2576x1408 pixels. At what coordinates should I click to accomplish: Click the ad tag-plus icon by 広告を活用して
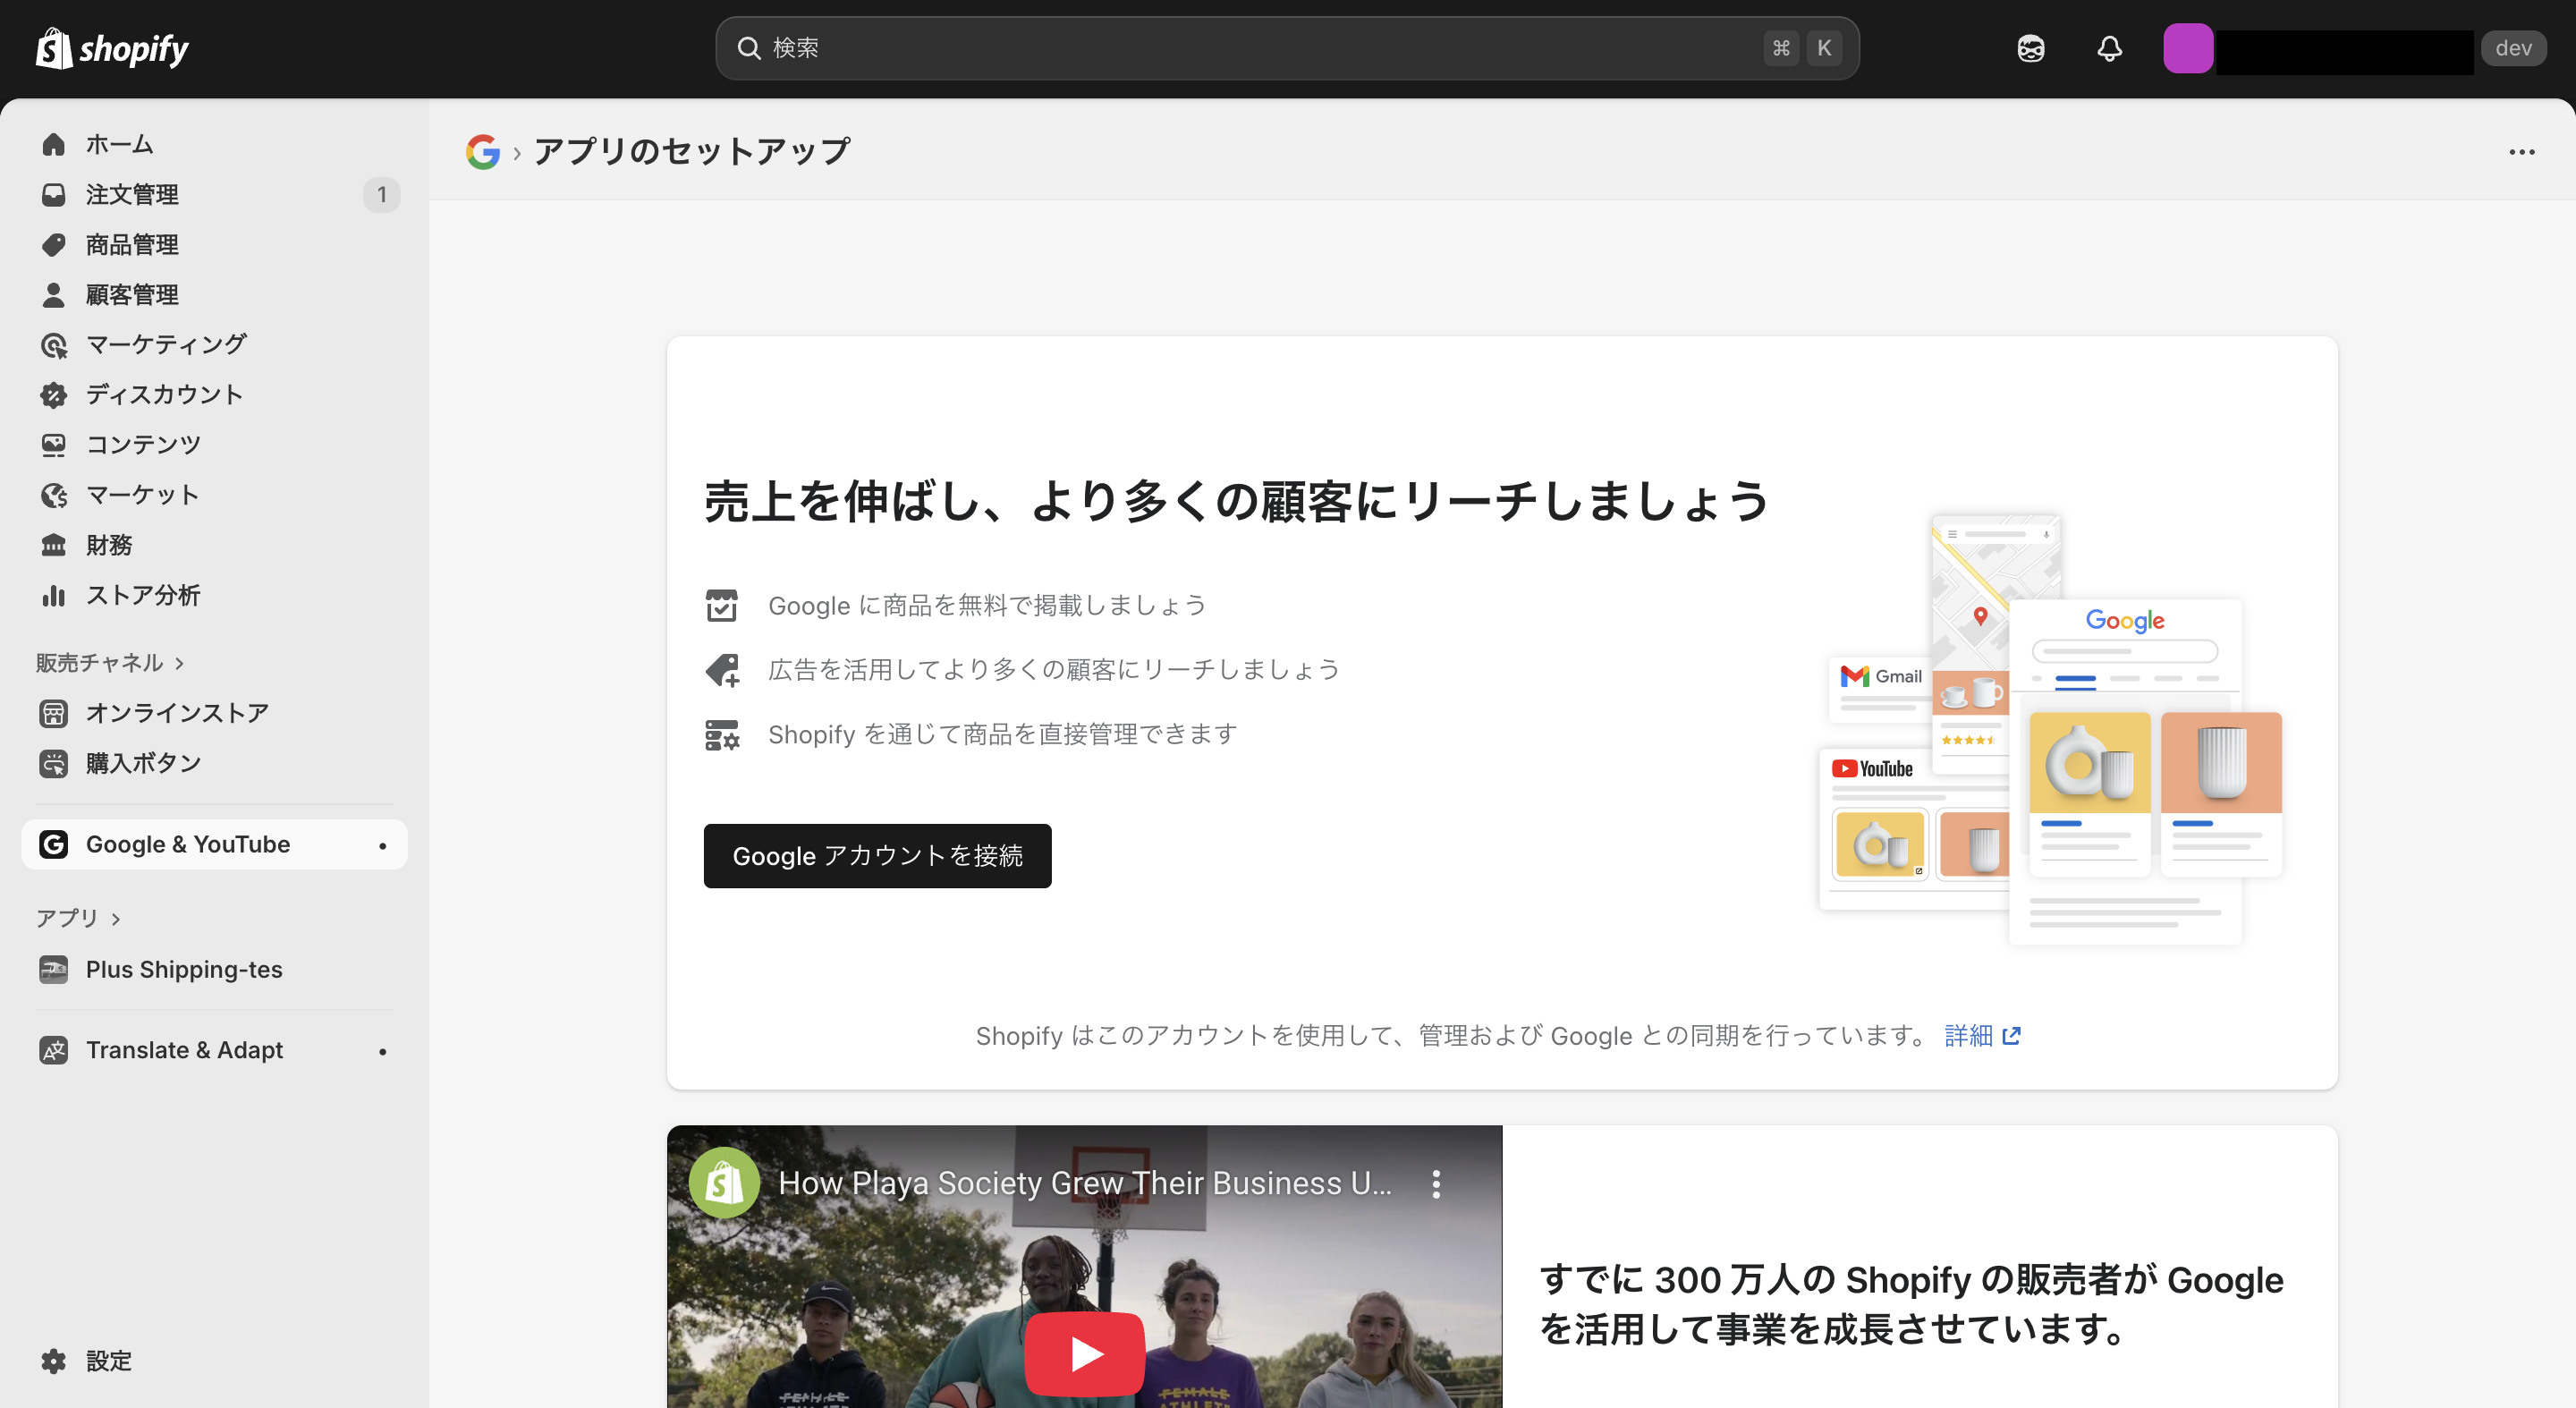722,670
